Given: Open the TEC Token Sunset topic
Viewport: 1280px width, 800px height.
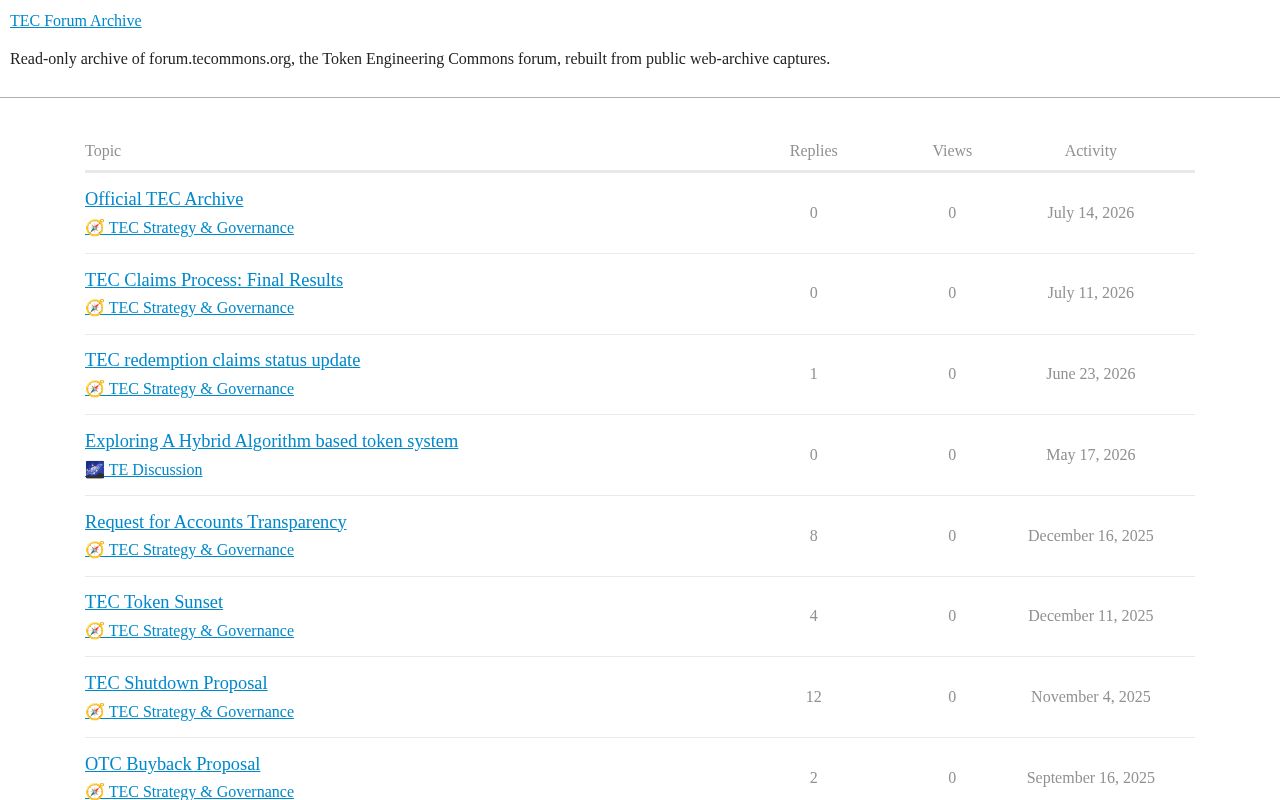Looking at the screenshot, I should pos(154,602).
